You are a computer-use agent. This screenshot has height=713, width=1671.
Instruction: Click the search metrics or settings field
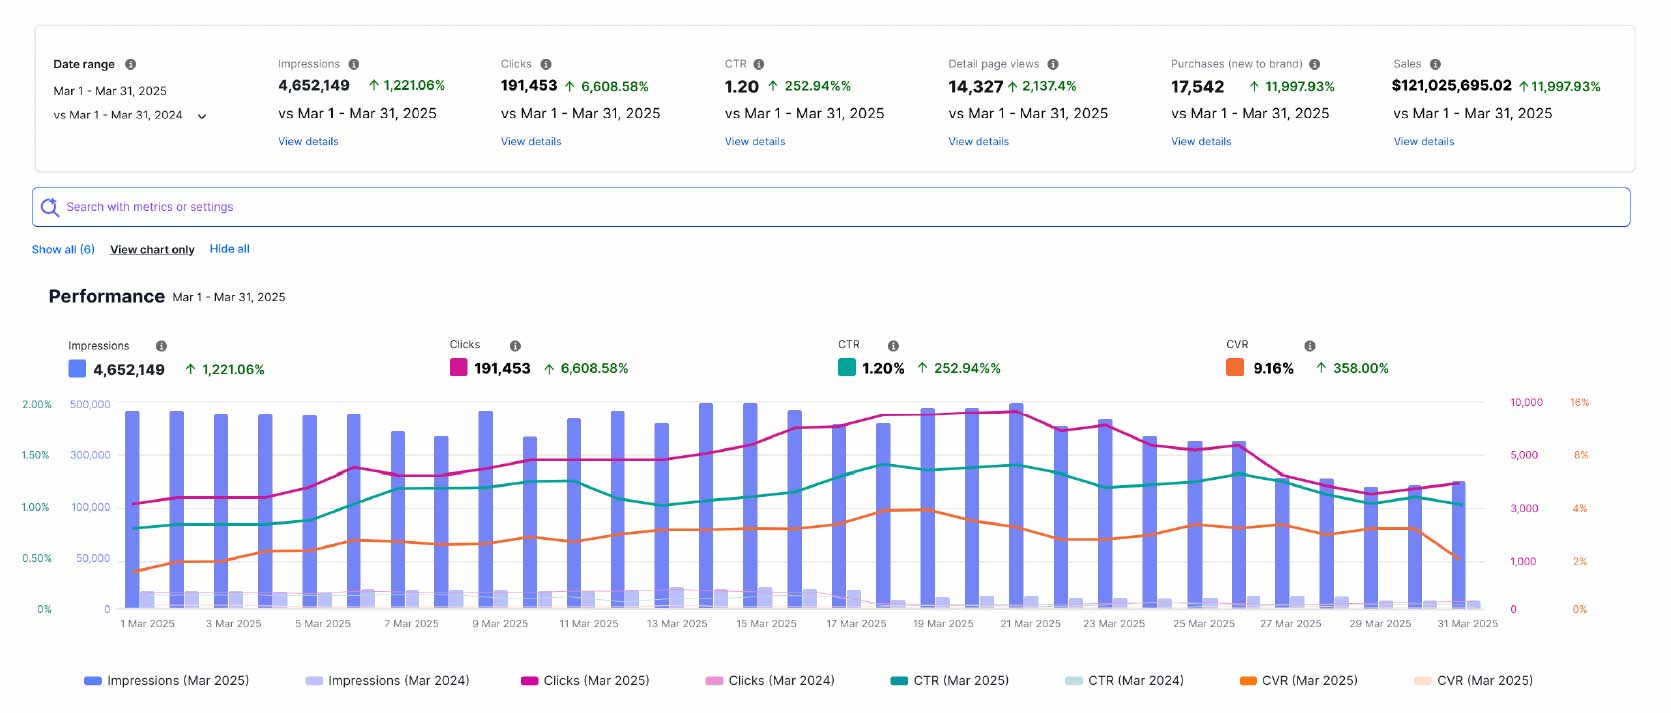click(831, 207)
